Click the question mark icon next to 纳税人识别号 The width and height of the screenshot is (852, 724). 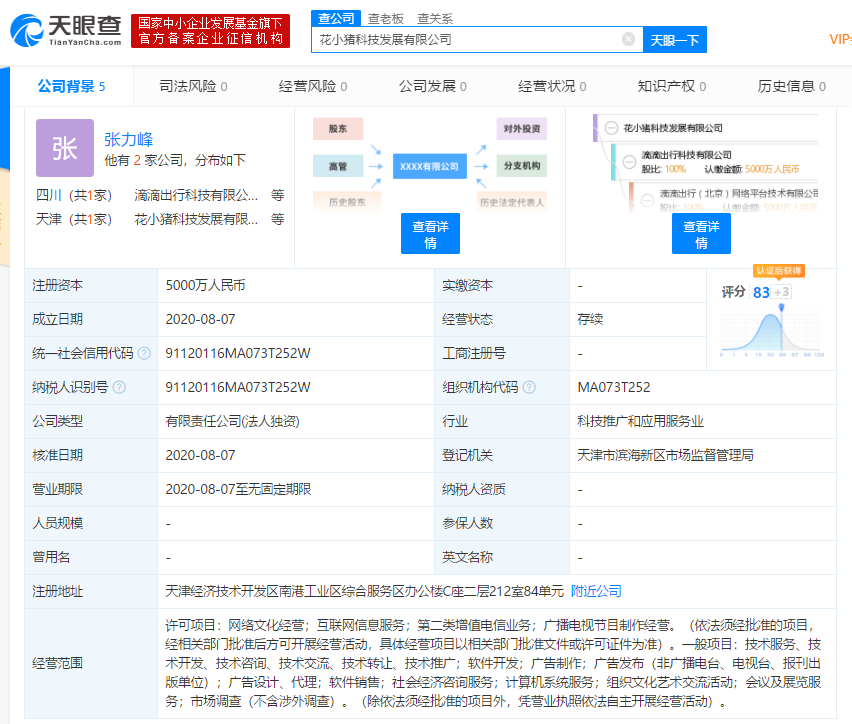coord(121,387)
